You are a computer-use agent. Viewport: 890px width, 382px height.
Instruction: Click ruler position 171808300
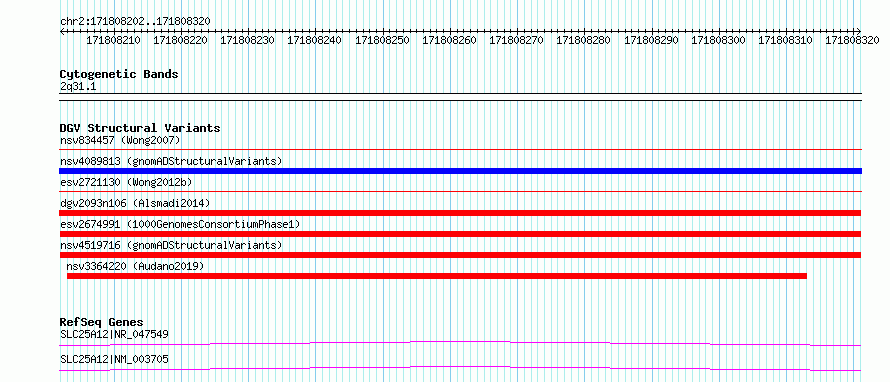718,40
